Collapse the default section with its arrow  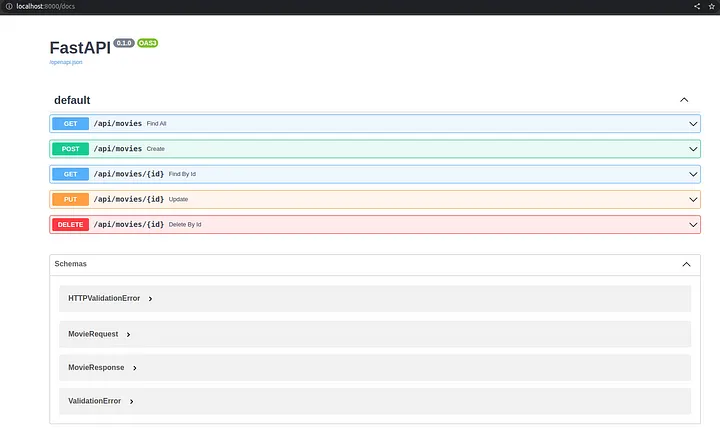click(x=684, y=100)
